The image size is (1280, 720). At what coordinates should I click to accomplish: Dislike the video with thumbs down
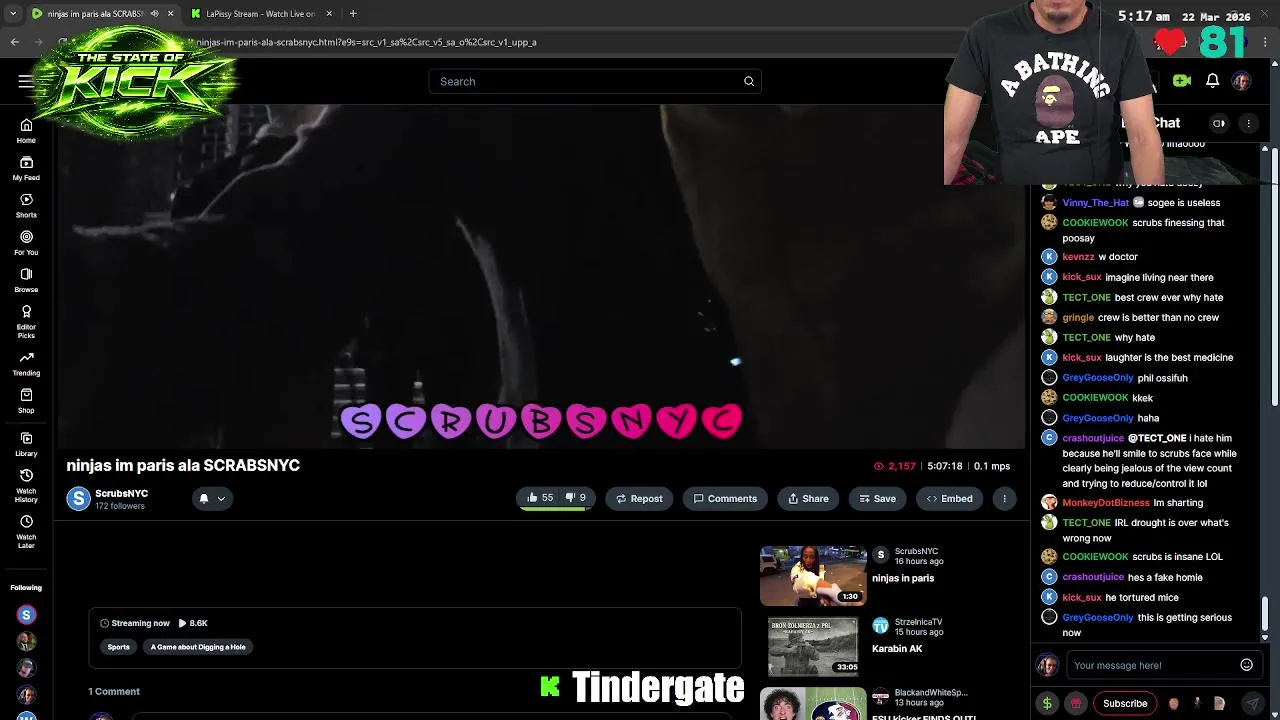tap(576, 498)
